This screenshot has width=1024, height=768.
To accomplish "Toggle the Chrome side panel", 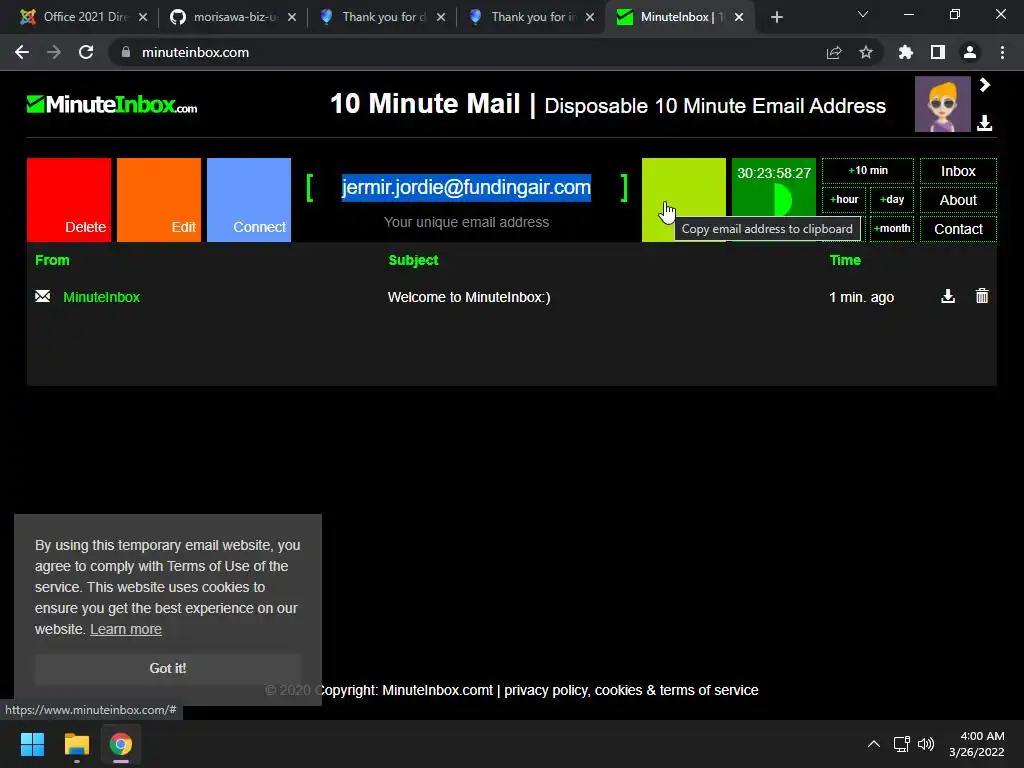I will 938,52.
